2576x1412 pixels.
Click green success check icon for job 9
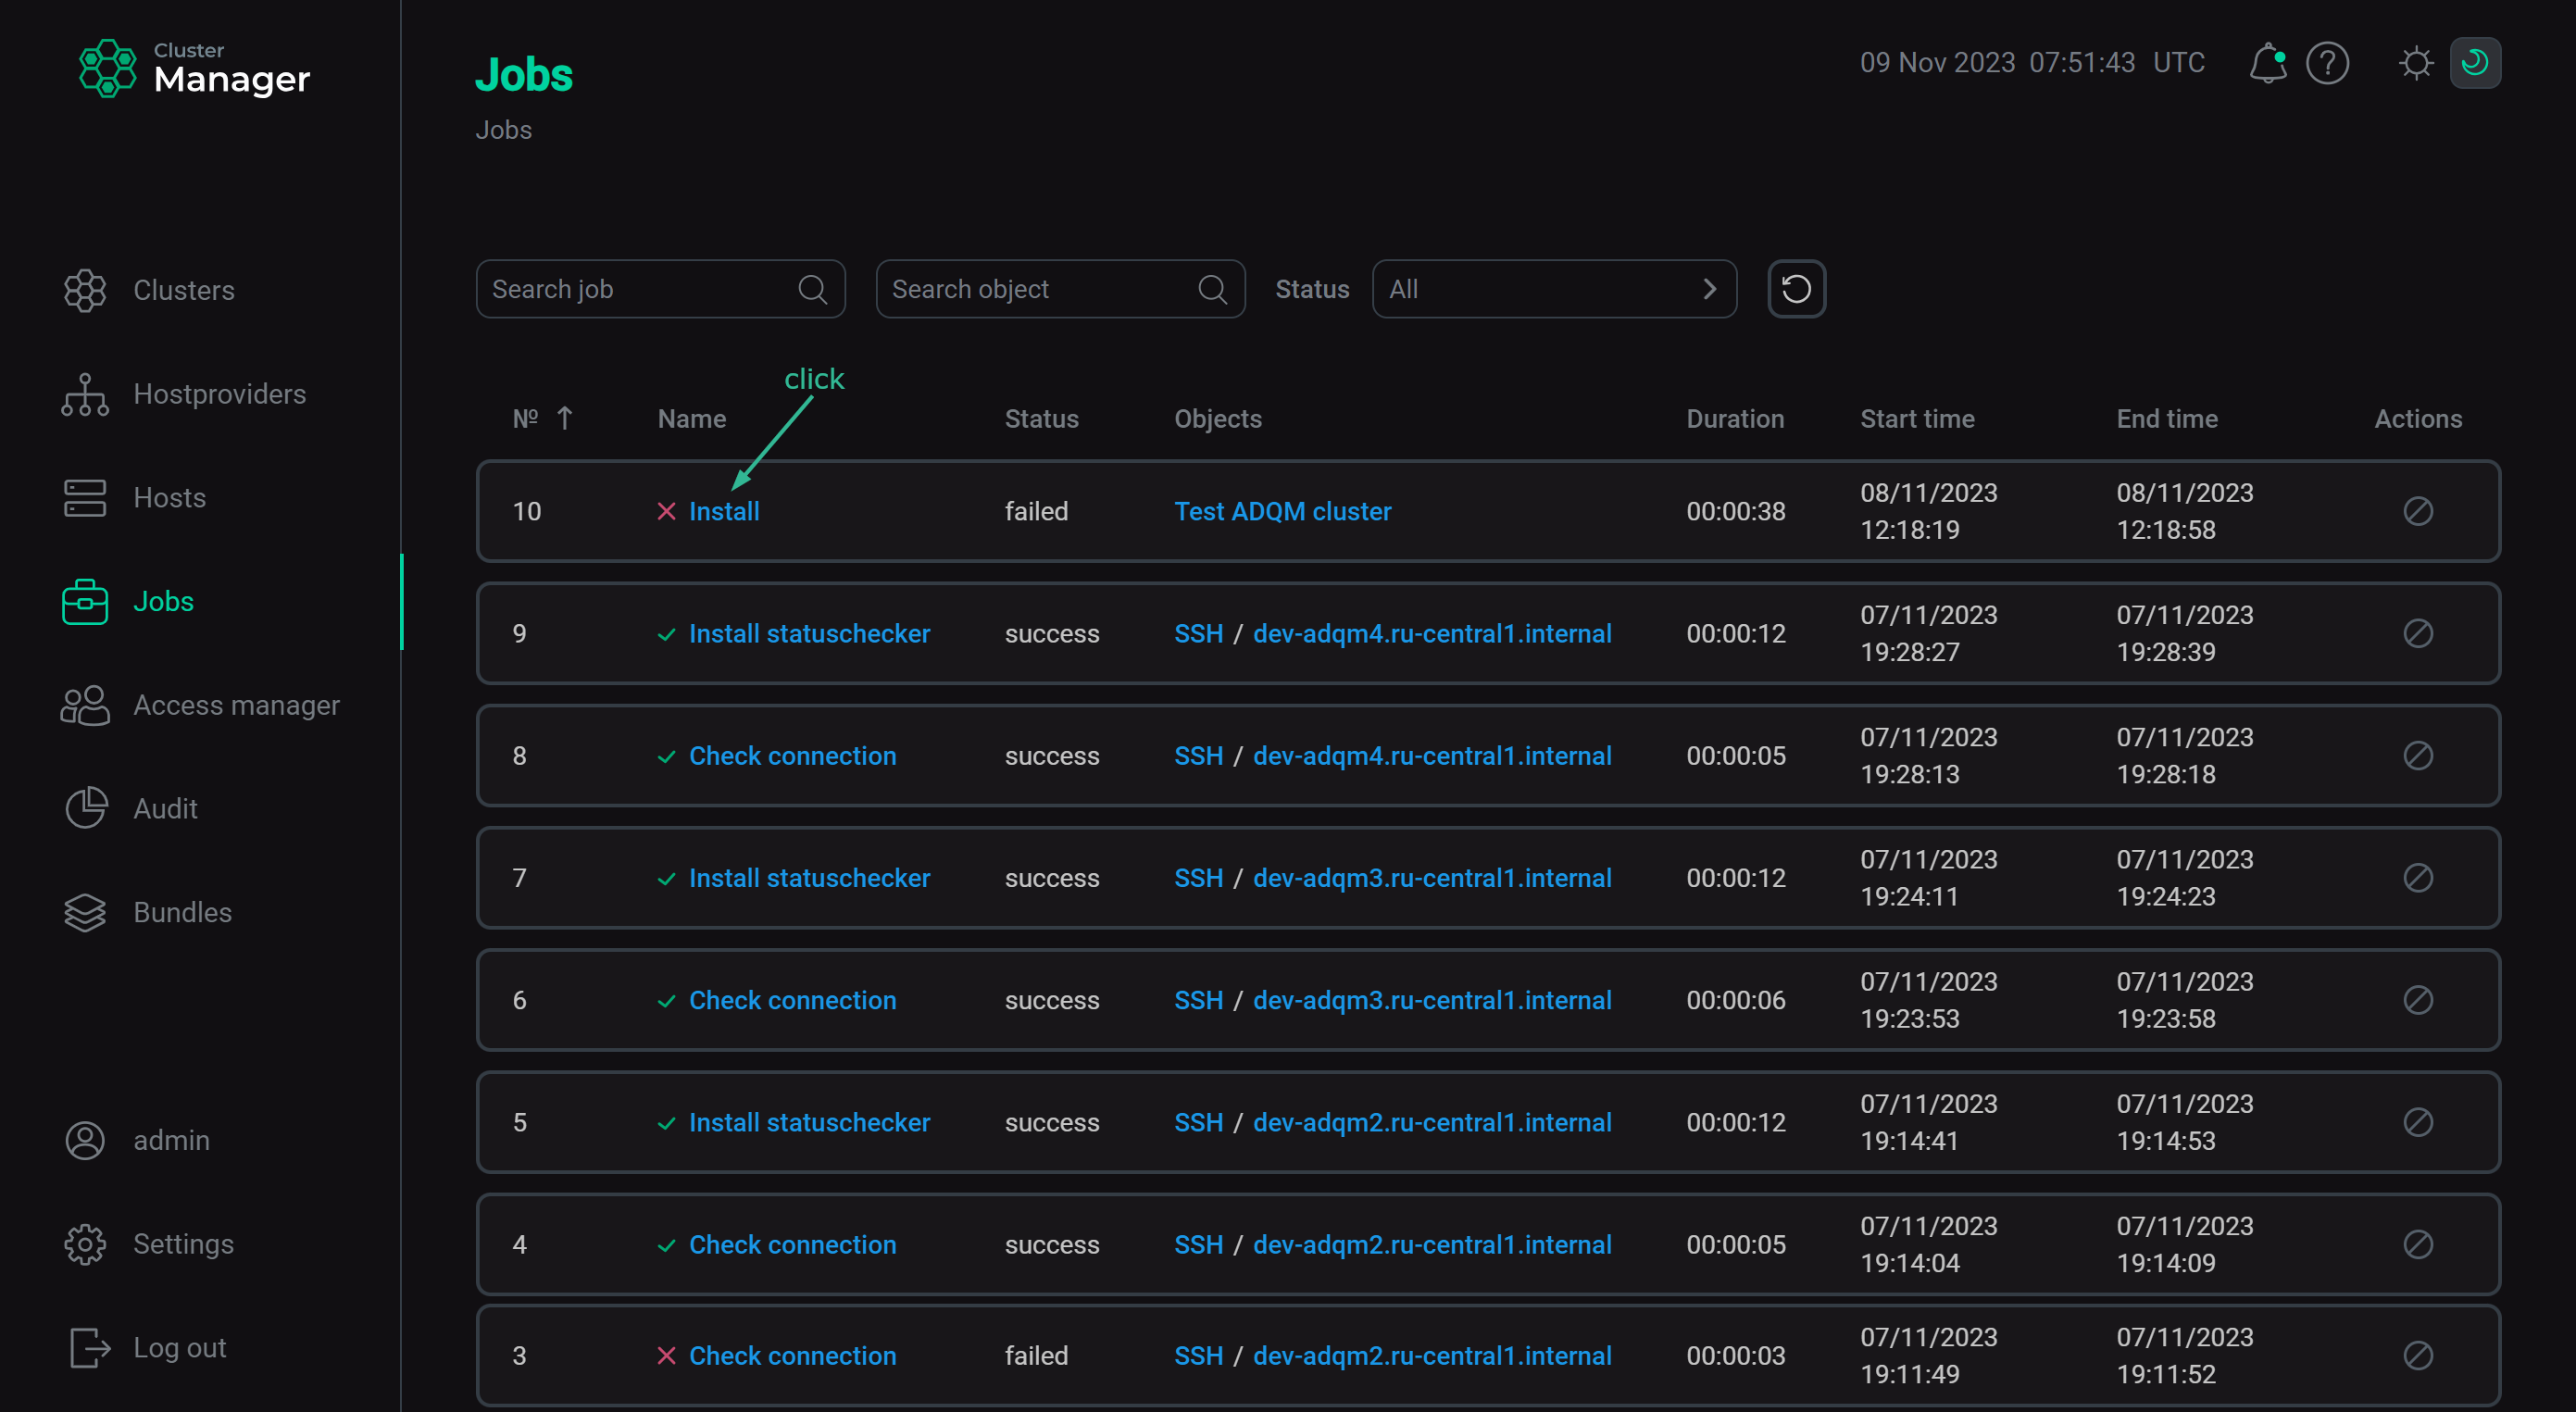pos(666,634)
